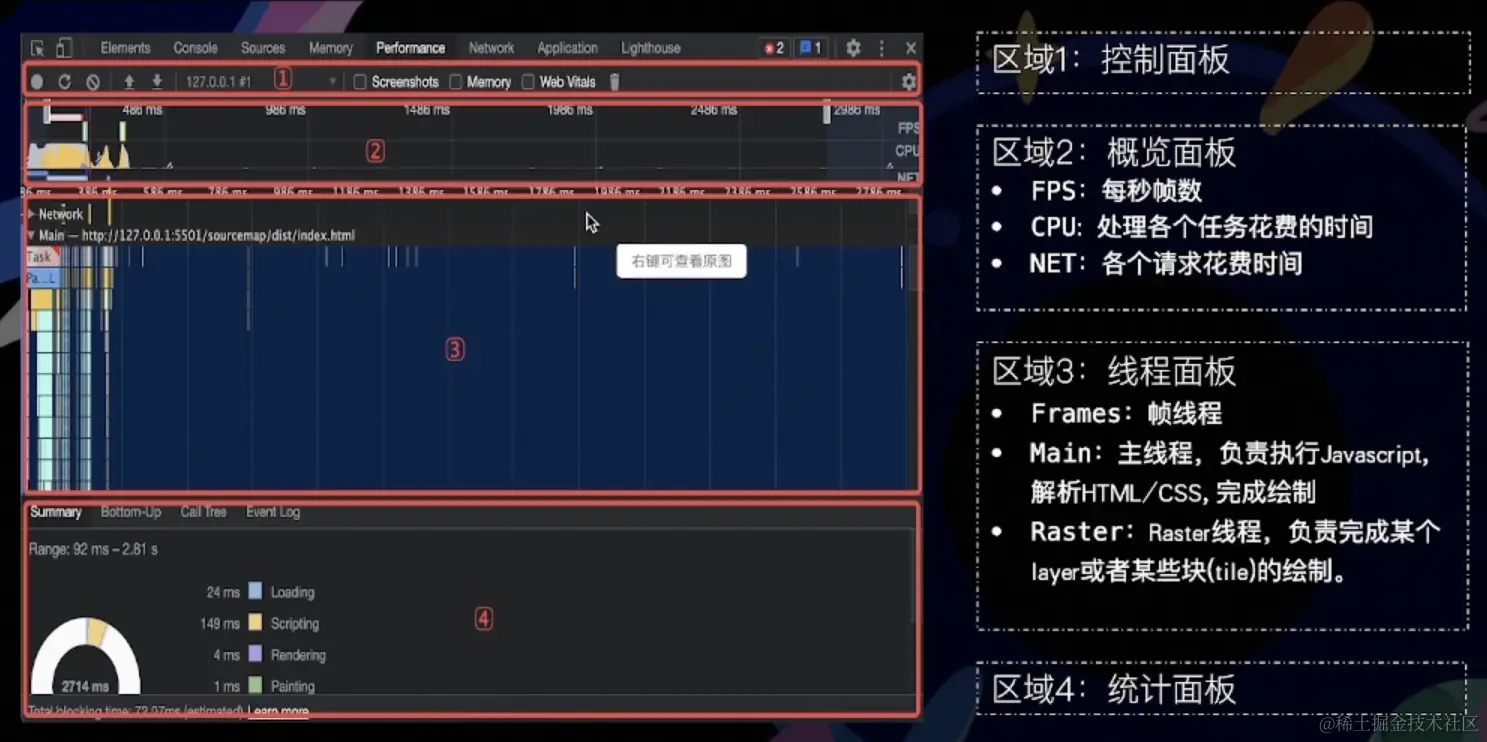Start recording with the Record button
Viewport: 1487px width, 742px height.
pos(37,82)
